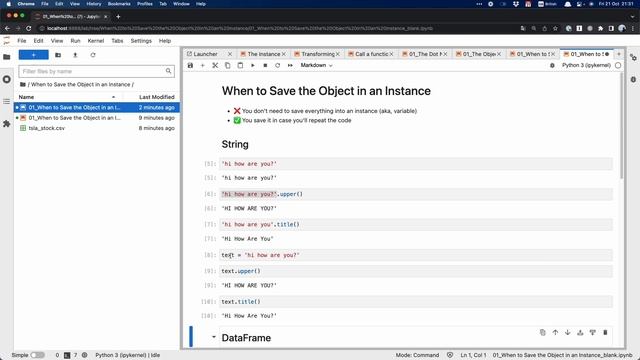The height and width of the screenshot is (360, 640).
Task: Collapse the DataFrame heading section
Action: click(213, 337)
